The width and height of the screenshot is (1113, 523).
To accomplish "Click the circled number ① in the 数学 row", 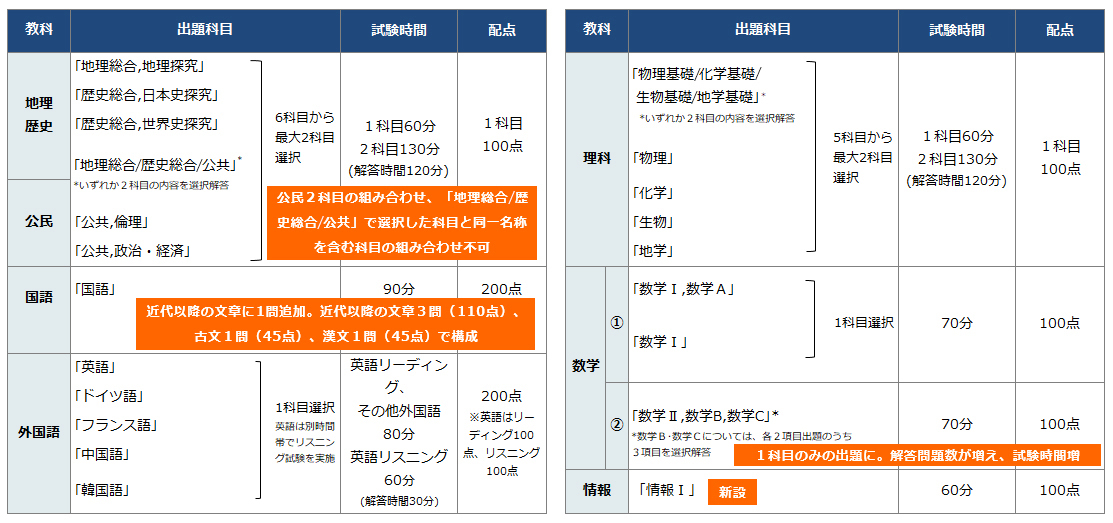I will 617,323.
